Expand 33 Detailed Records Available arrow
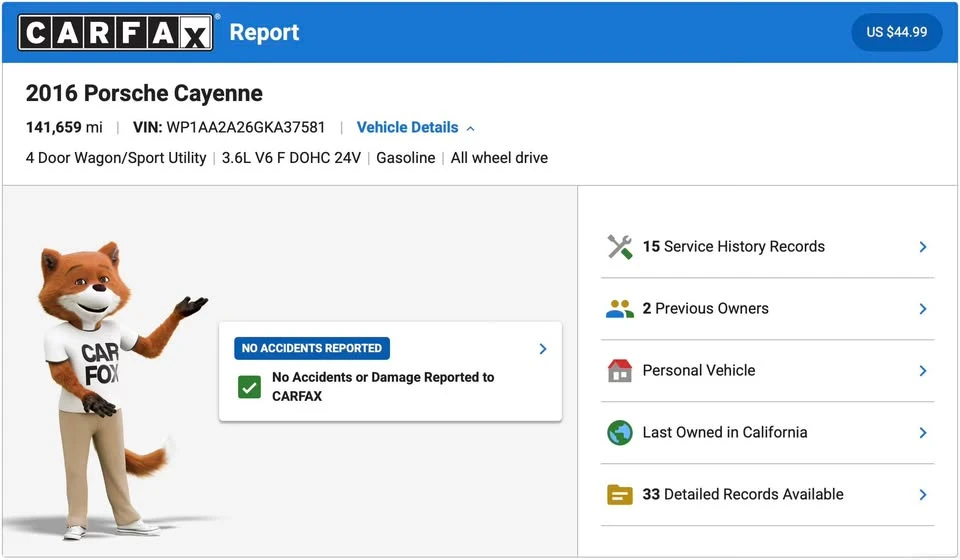Viewport: 960px width, 560px height. (923, 495)
